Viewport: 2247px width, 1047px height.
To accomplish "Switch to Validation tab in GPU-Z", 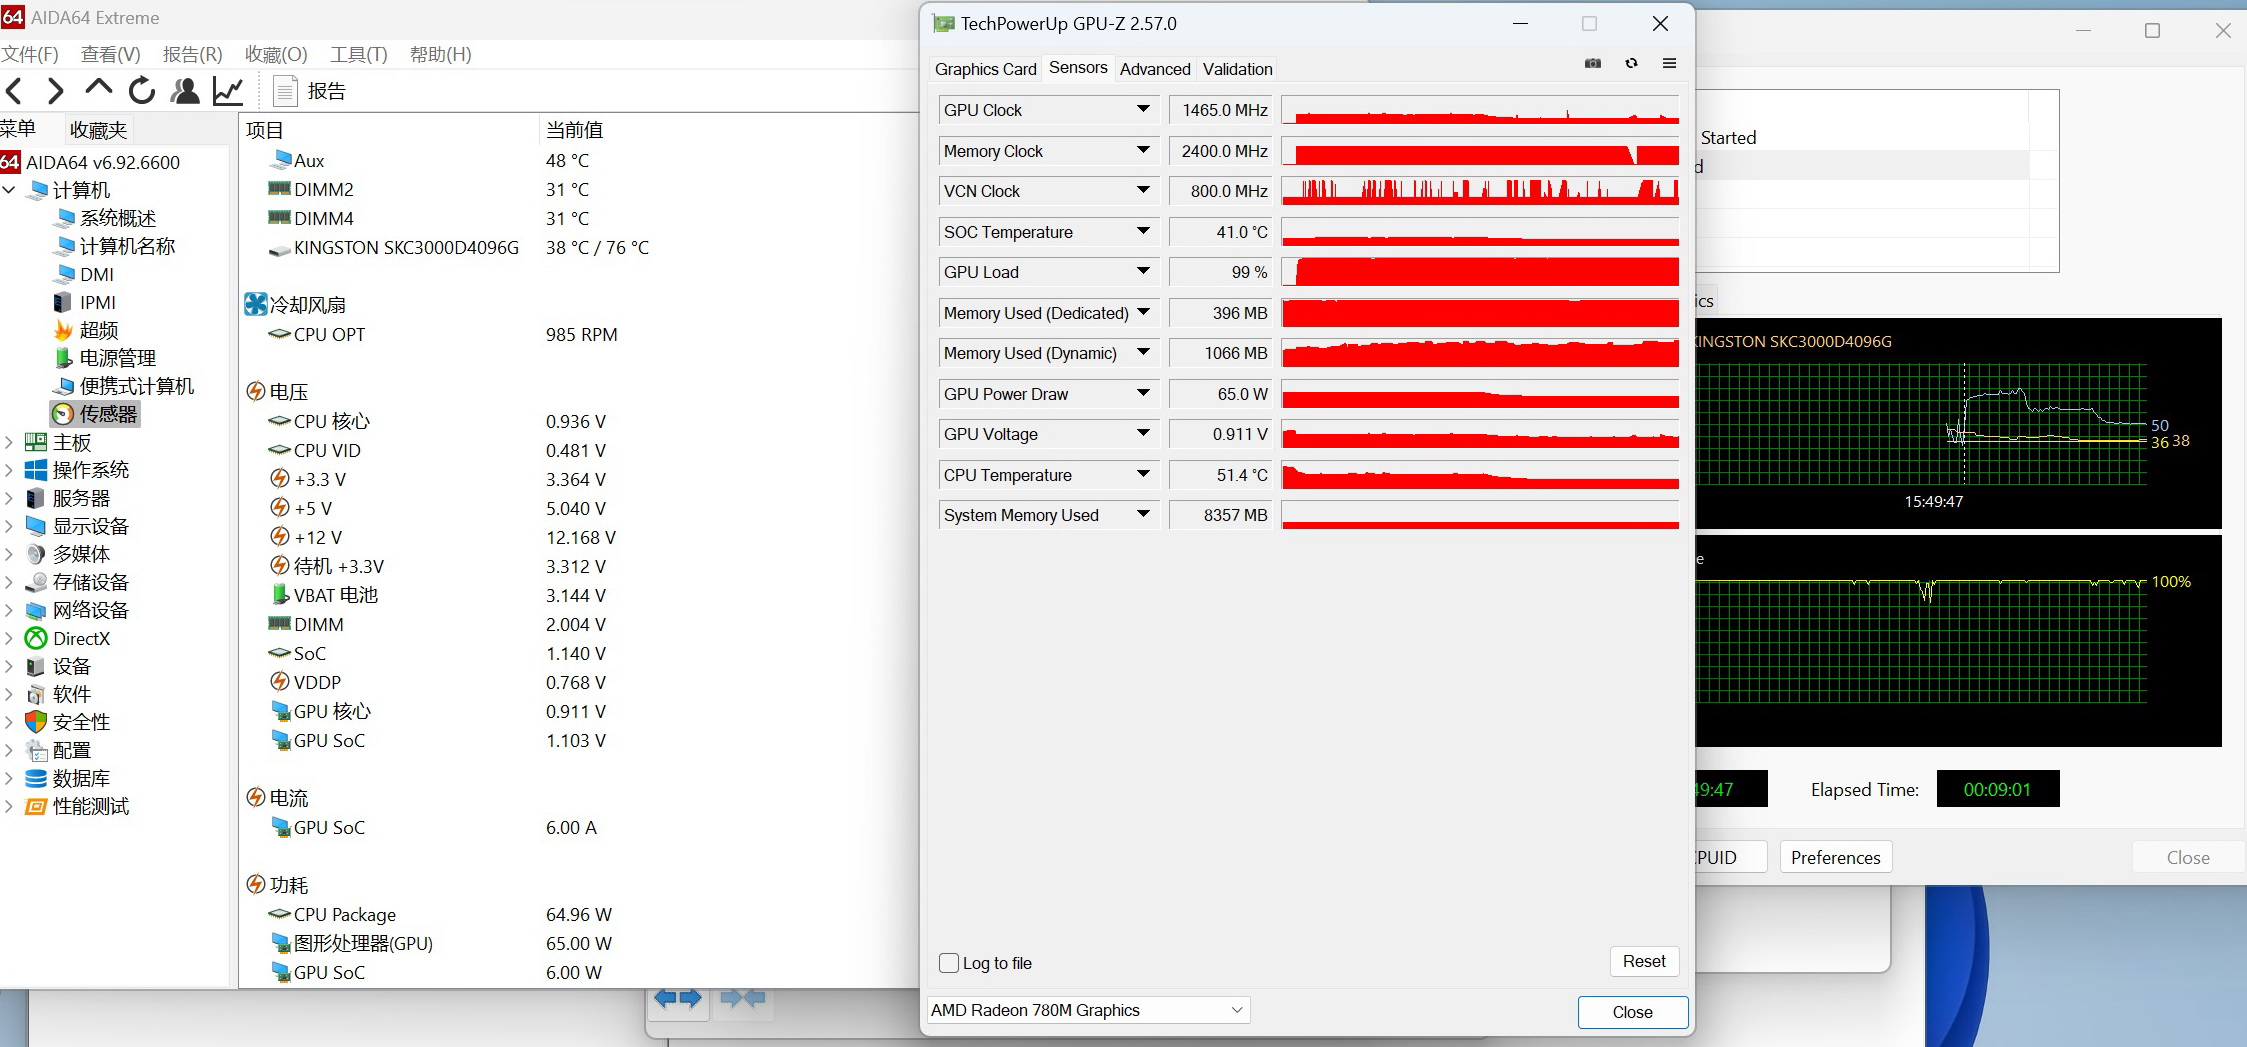I will (x=1237, y=69).
